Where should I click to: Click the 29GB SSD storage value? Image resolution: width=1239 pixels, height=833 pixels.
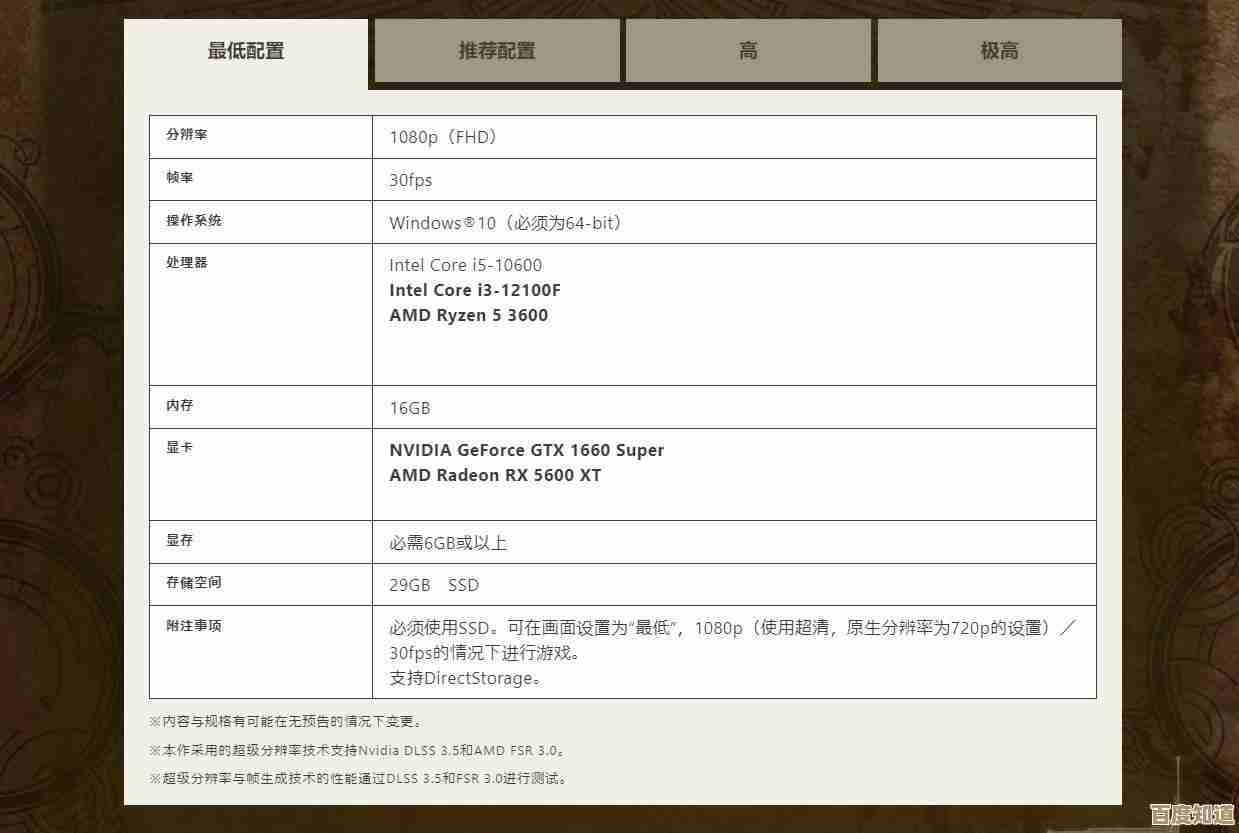pos(433,585)
